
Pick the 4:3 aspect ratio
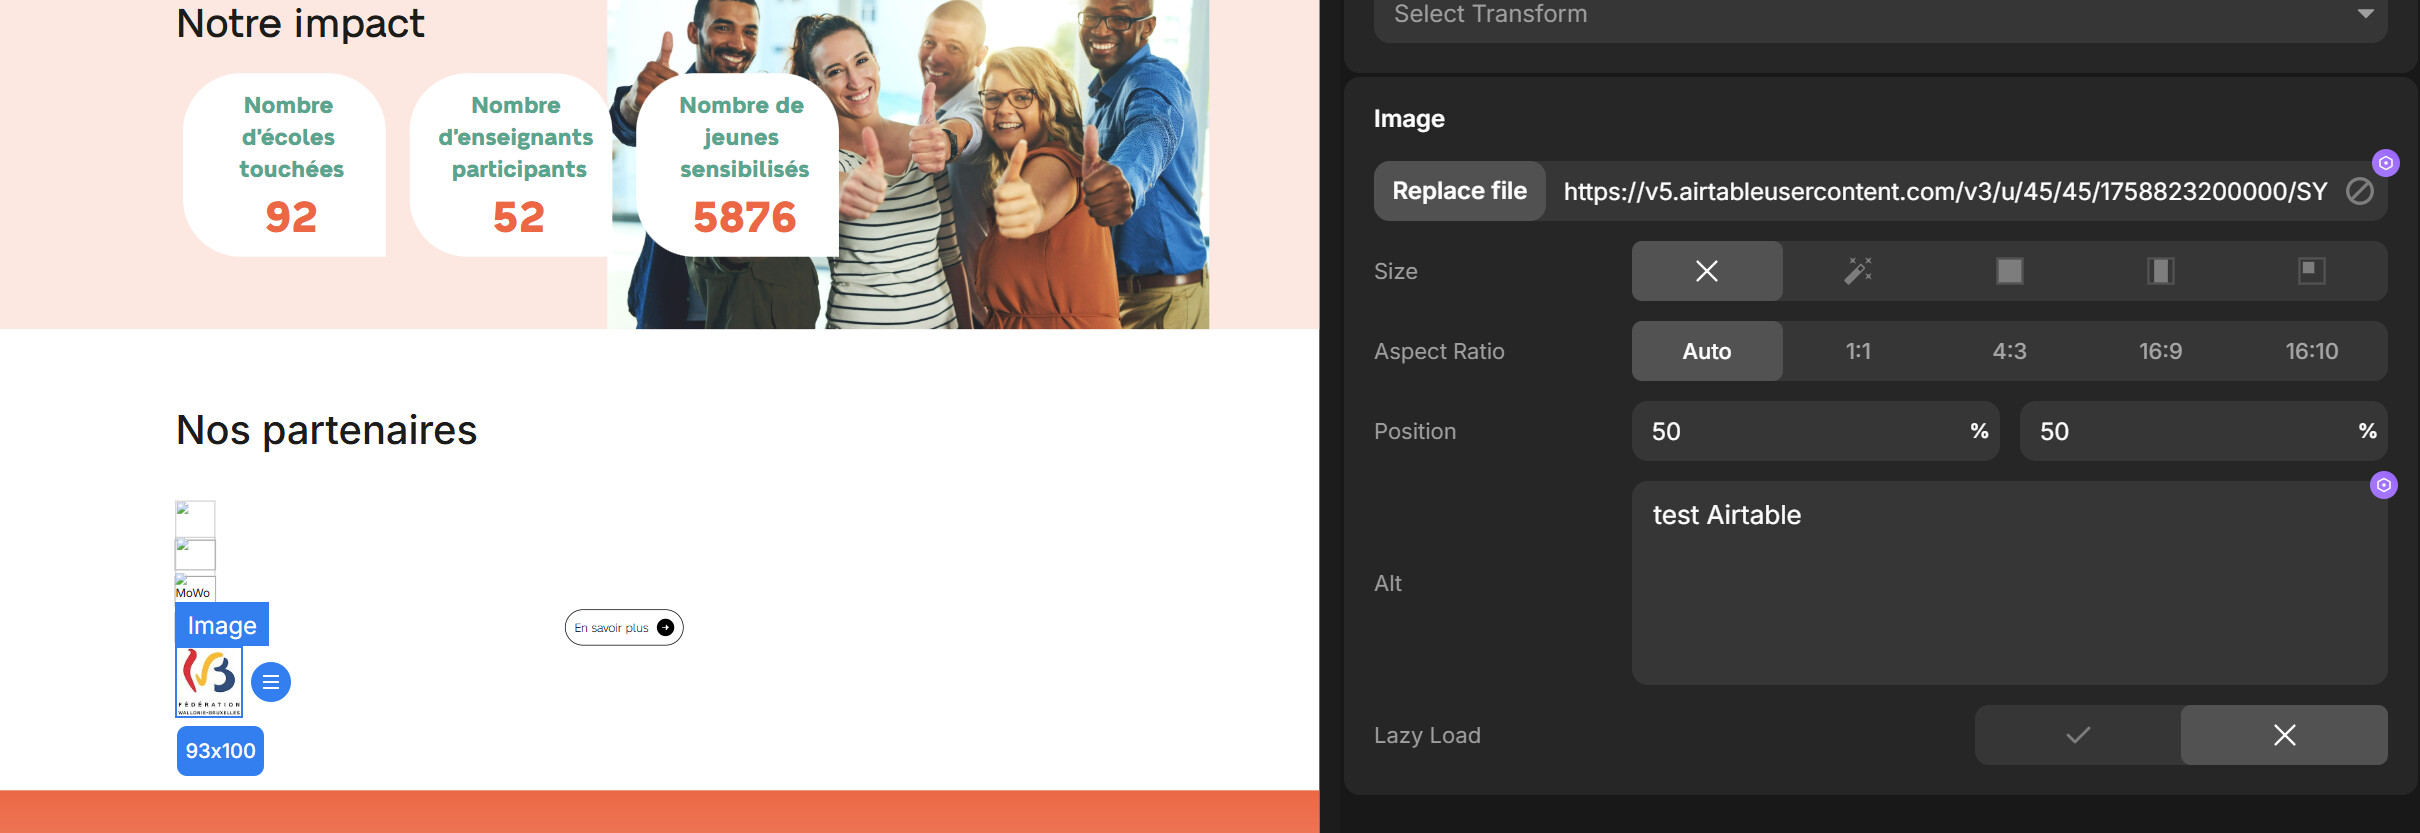click(2009, 351)
